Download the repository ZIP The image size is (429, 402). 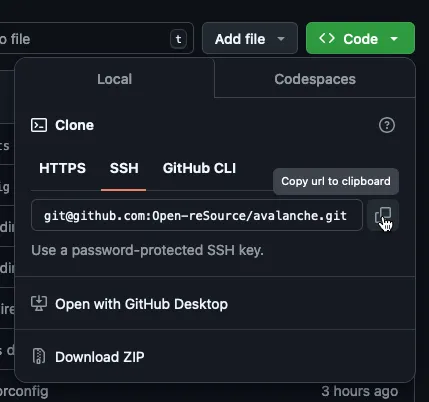click(x=215, y=357)
